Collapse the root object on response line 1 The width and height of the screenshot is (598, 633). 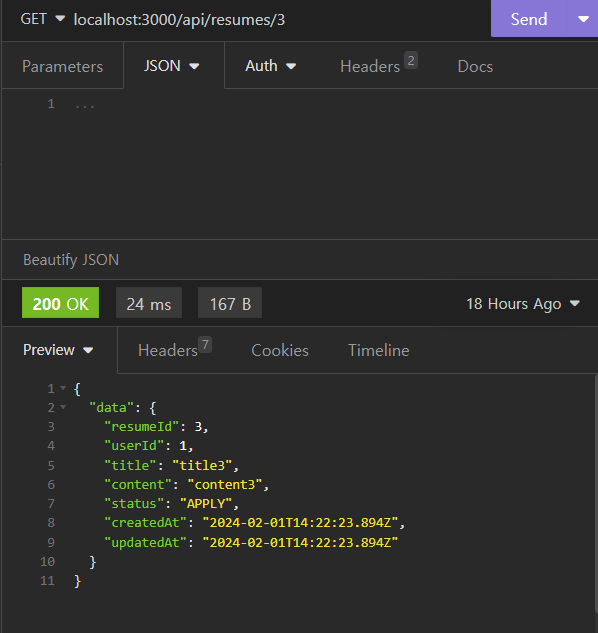63,388
